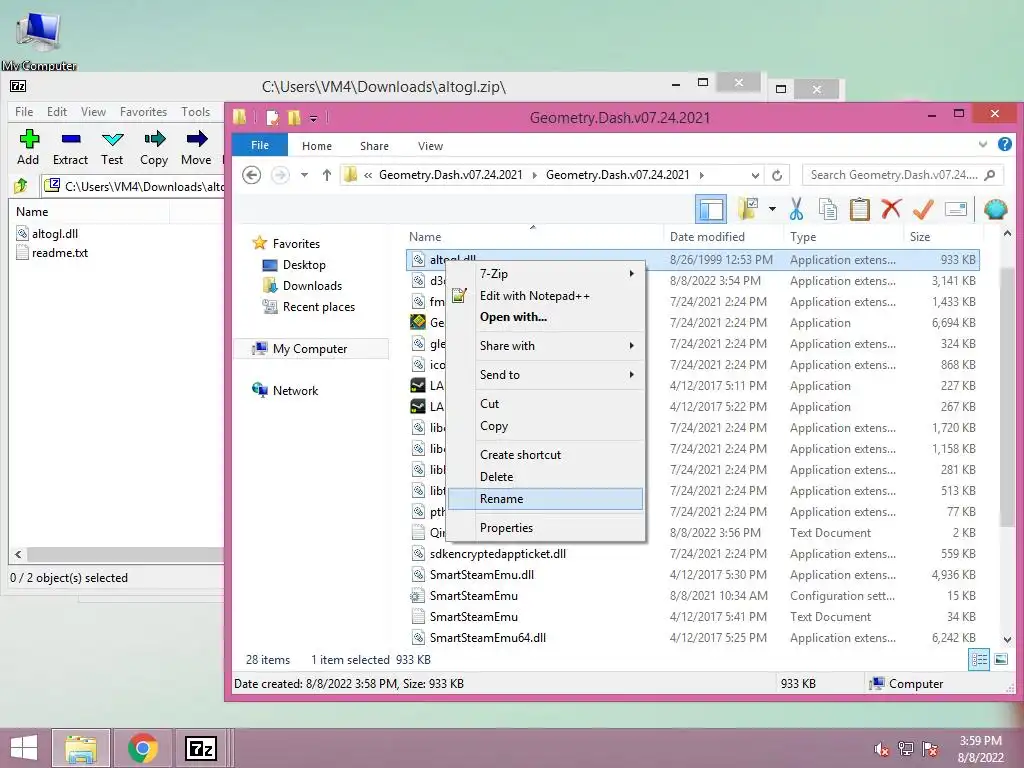Image resolution: width=1024 pixels, height=768 pixels.
Task: Cut with the scissors toolbar icon
Action: coord(796,209)
